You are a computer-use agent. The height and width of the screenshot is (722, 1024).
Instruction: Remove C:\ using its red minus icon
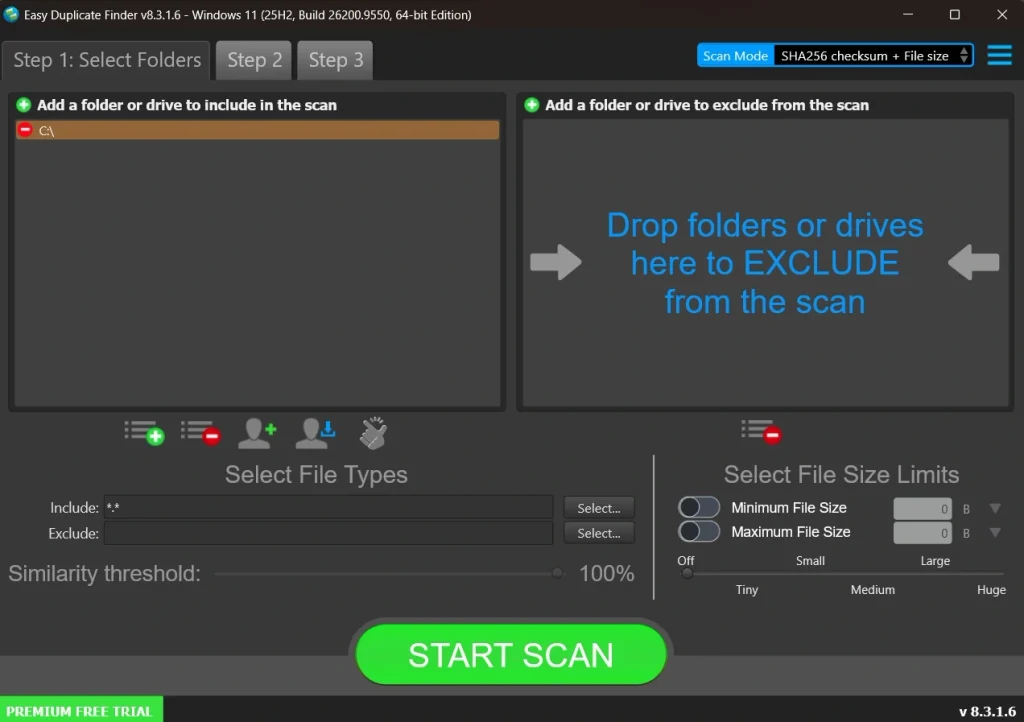coord(25,130)
